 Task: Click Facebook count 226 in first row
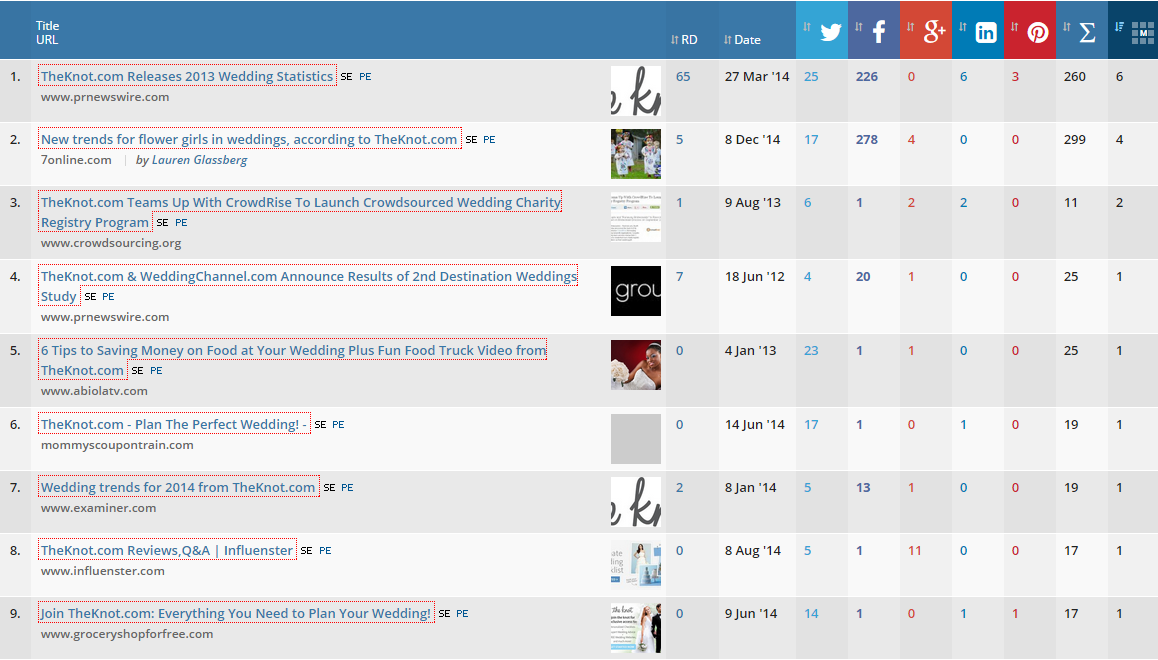tap(867, 76)
